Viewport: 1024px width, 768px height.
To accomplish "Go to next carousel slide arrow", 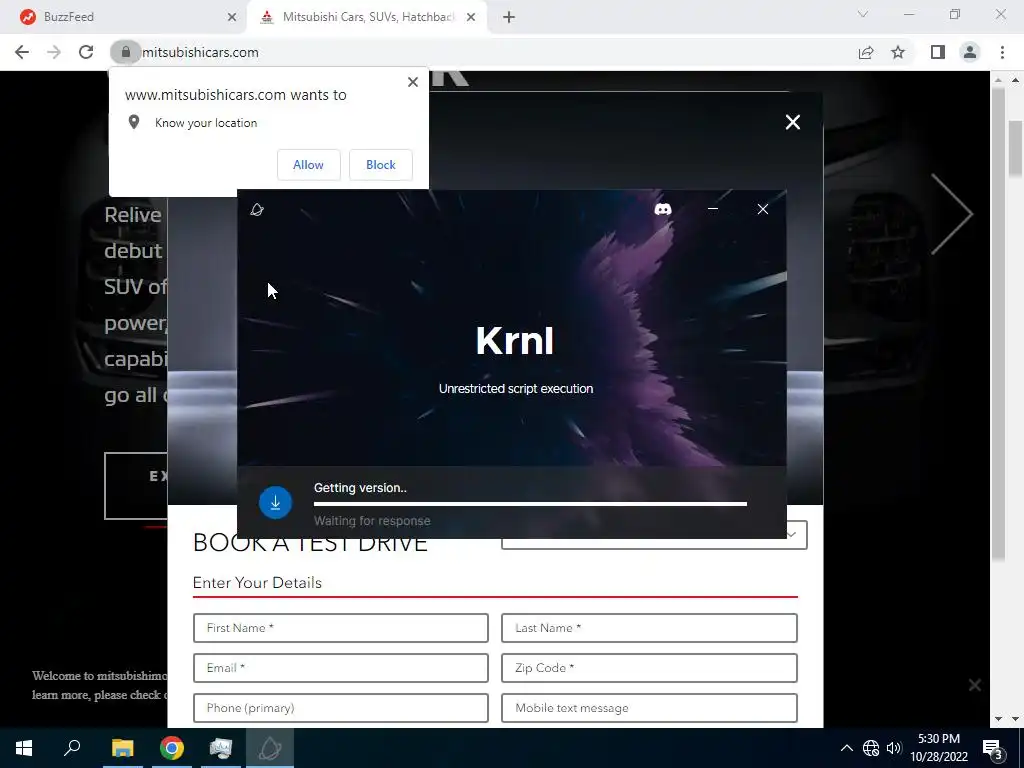I will pos(952,214).
